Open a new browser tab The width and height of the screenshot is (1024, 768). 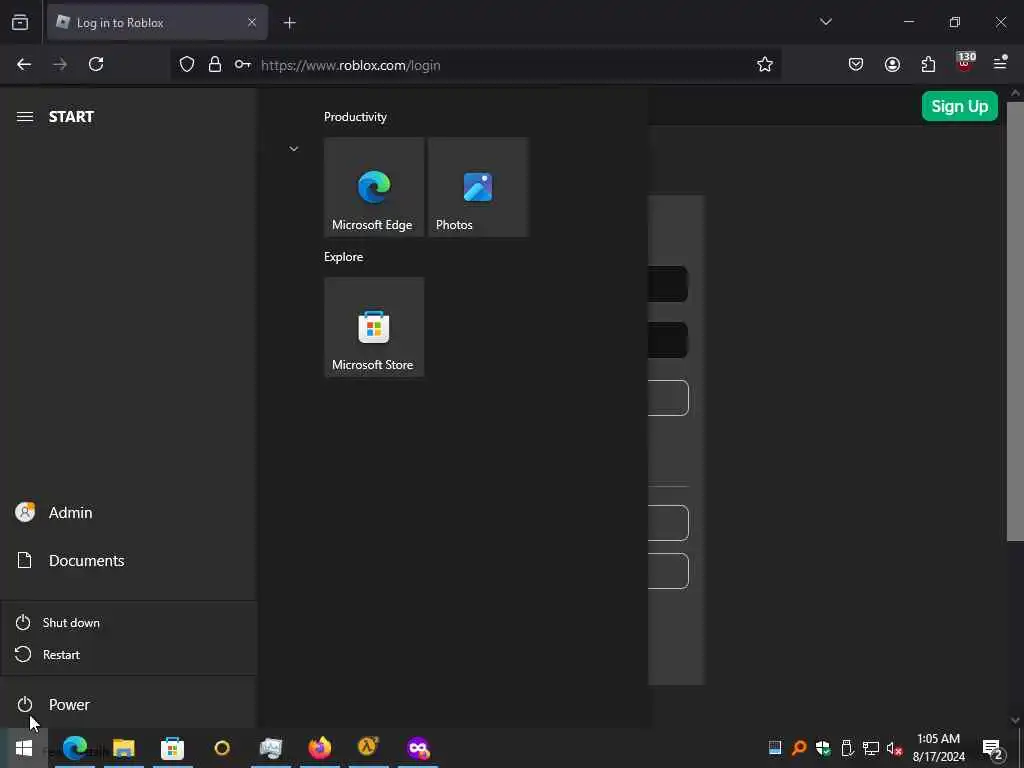coord(290,23)
